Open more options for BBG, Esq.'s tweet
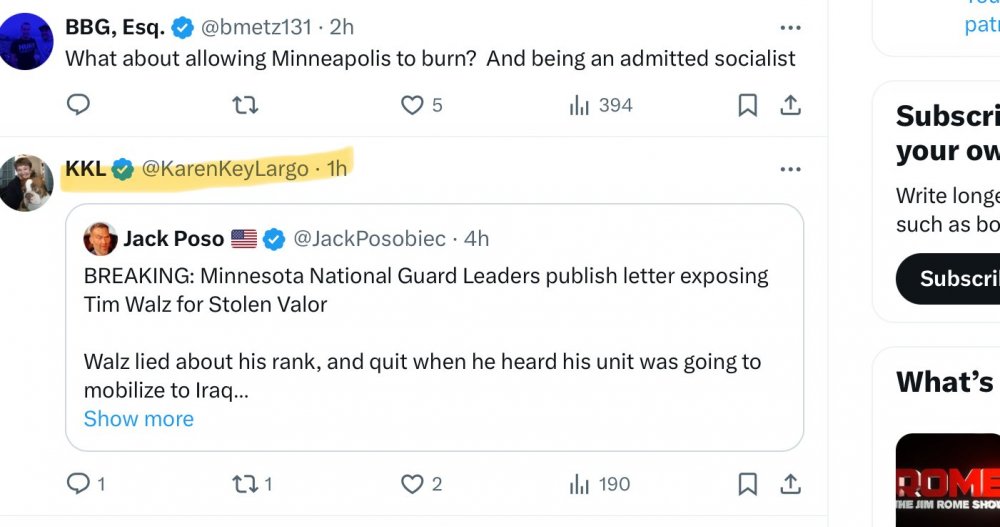The height and width of the screenshot is (527, 1000). pyautogui.click(x=790, y=28)
